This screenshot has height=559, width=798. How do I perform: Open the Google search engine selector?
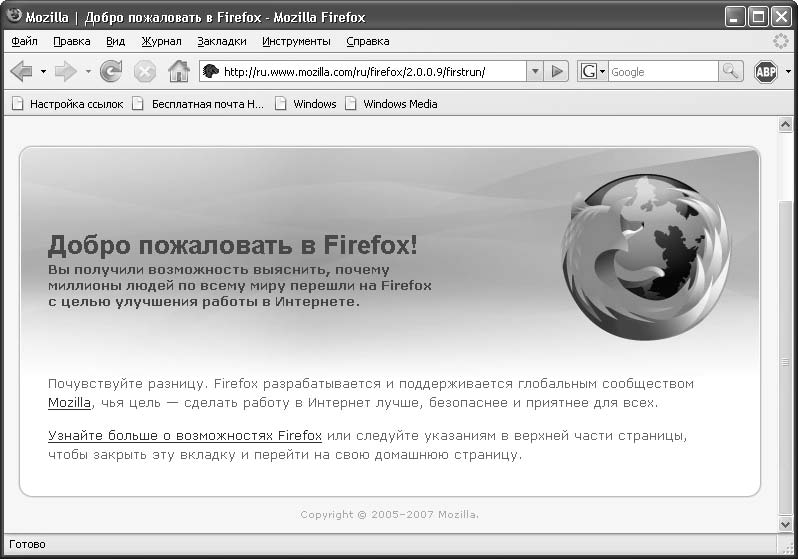[x=593, y=72]
